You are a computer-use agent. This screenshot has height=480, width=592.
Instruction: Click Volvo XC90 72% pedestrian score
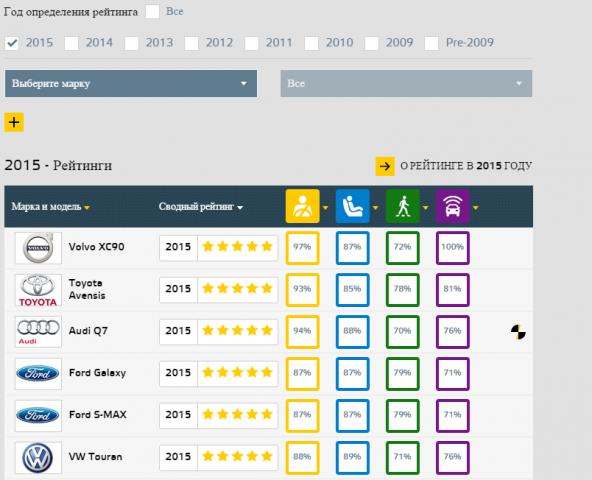pyautogui.click(x=402, y=248)
